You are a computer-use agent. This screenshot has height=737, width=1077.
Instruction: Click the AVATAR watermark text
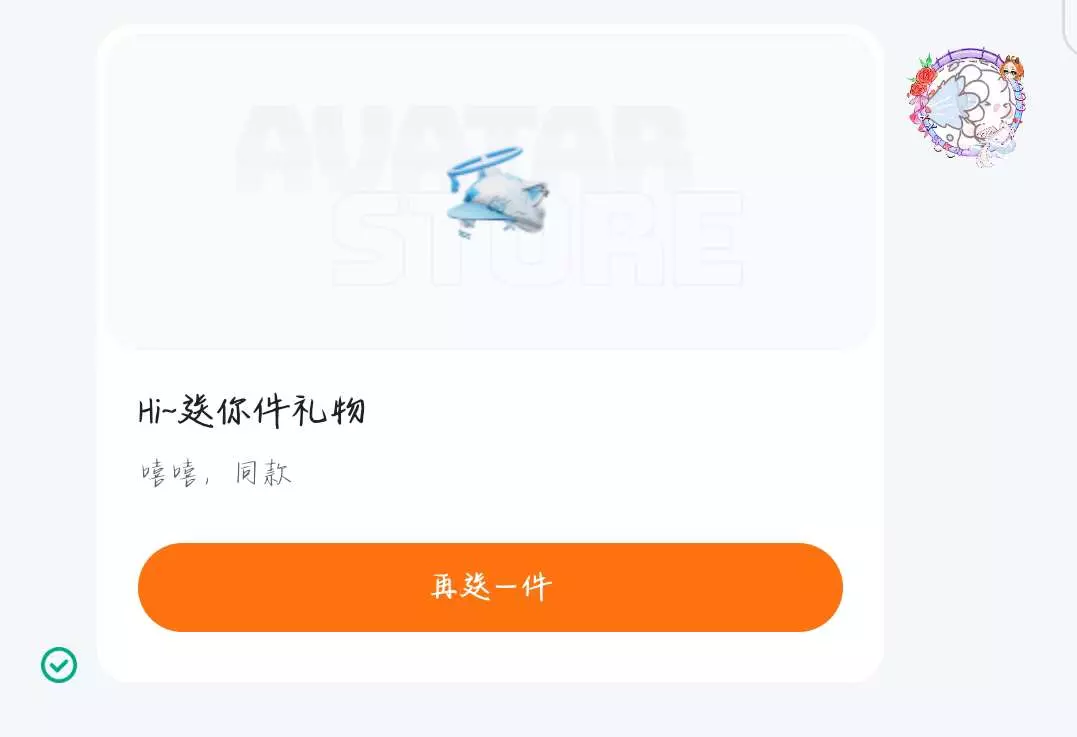point(462,149)
